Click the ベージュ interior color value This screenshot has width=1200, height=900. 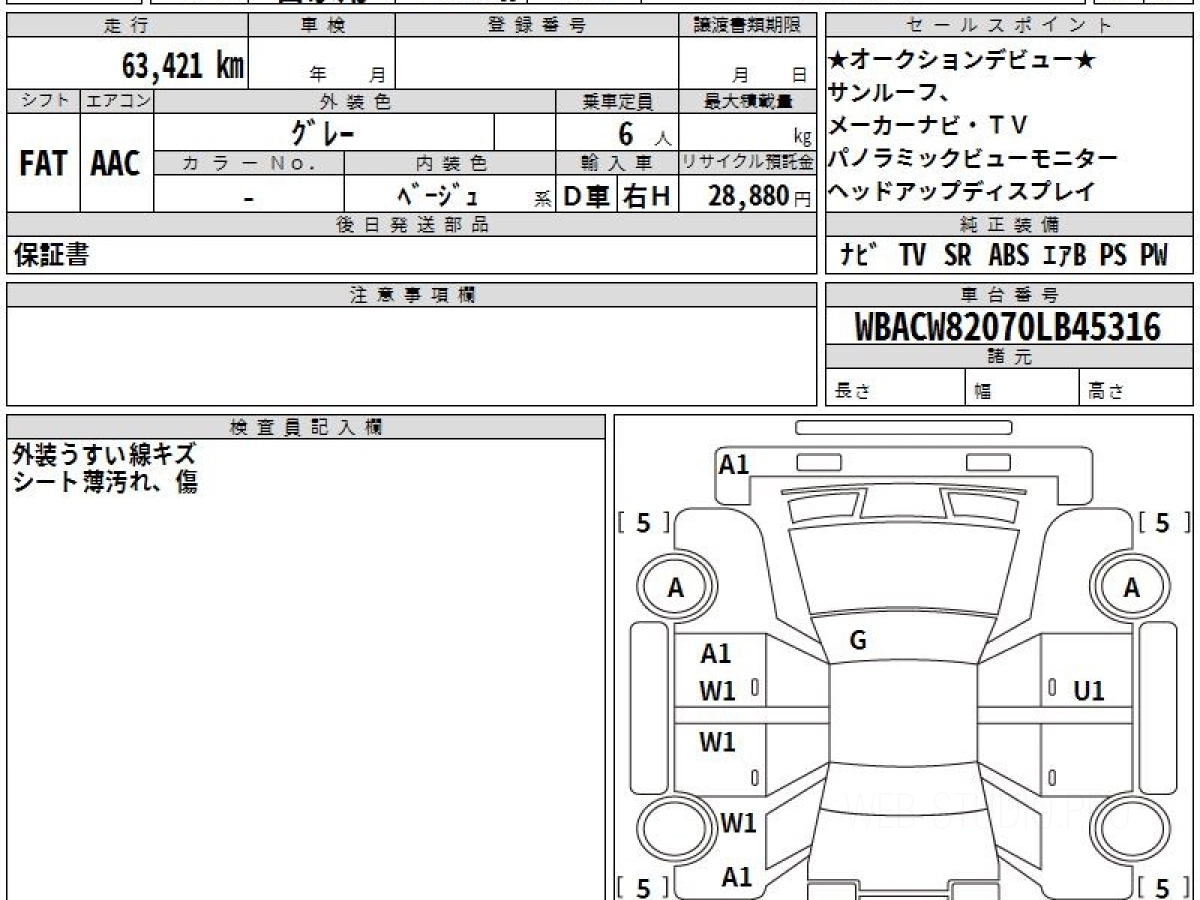click(437, 195)
